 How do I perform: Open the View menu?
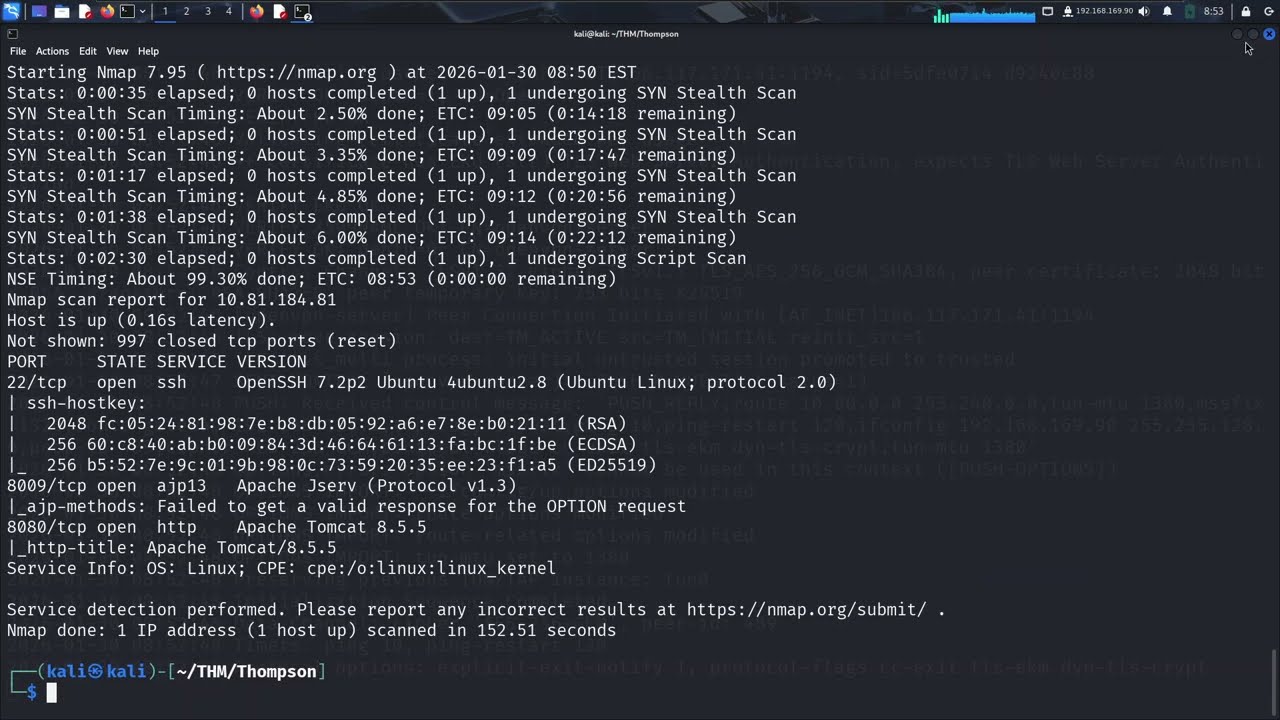click(x=117, y=51)
